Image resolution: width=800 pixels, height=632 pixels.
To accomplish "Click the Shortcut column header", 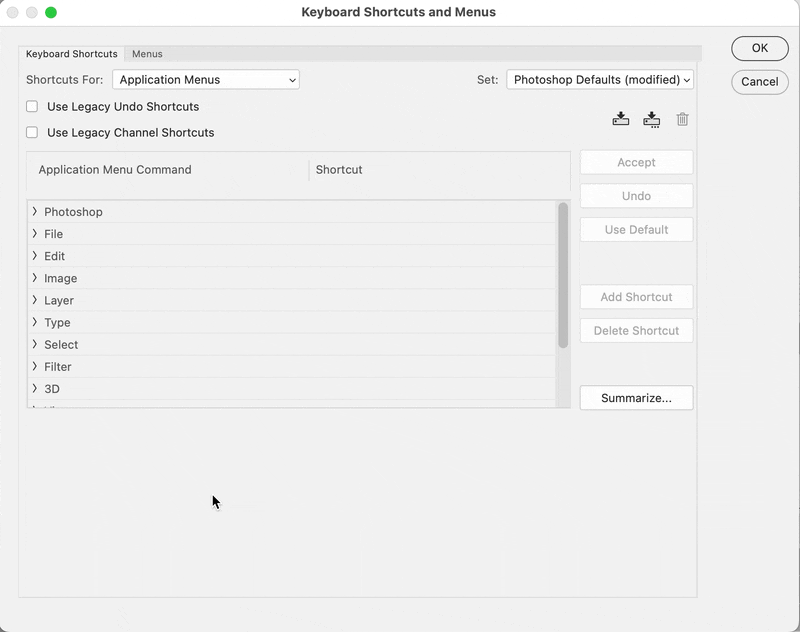I will click(x=339, y=170).
